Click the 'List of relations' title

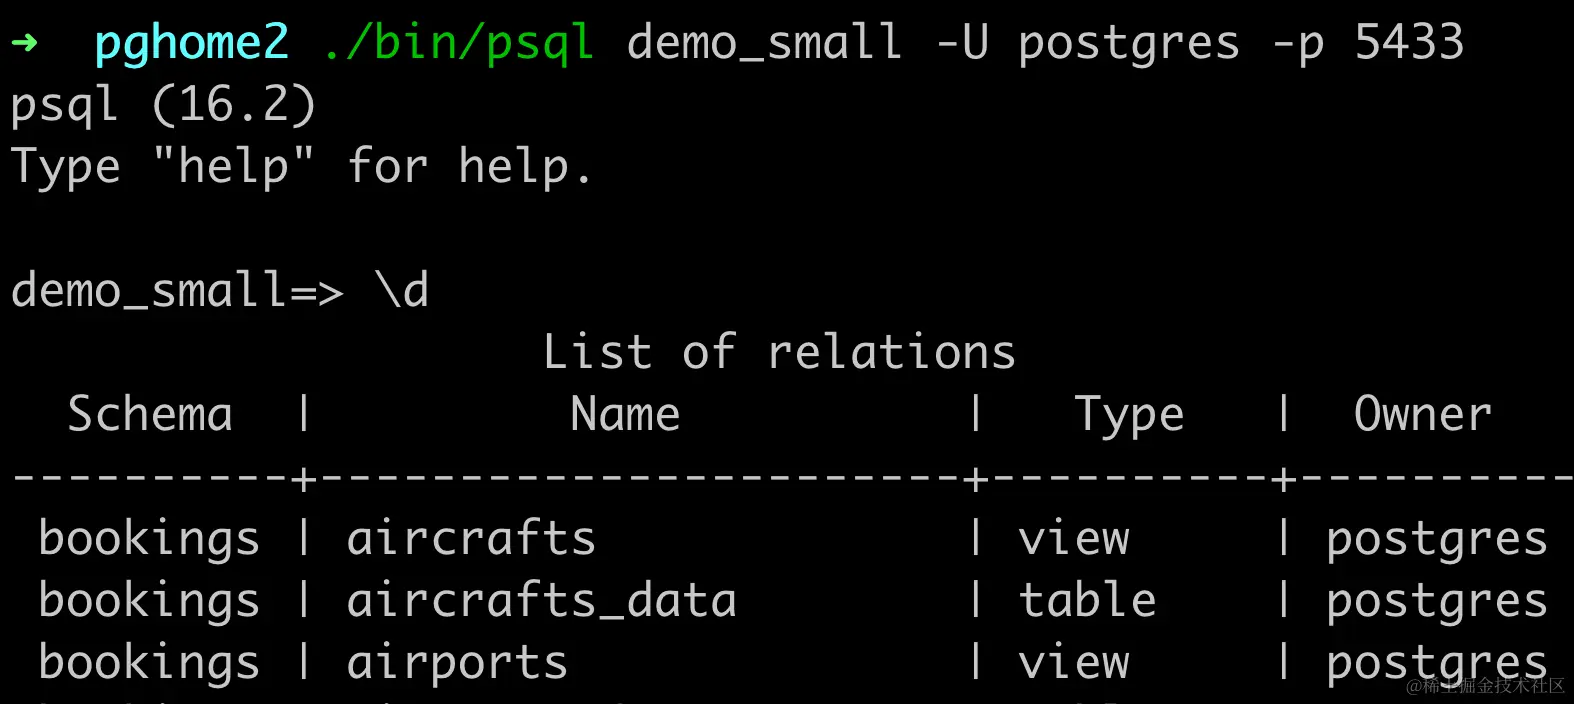pos(779,352)
